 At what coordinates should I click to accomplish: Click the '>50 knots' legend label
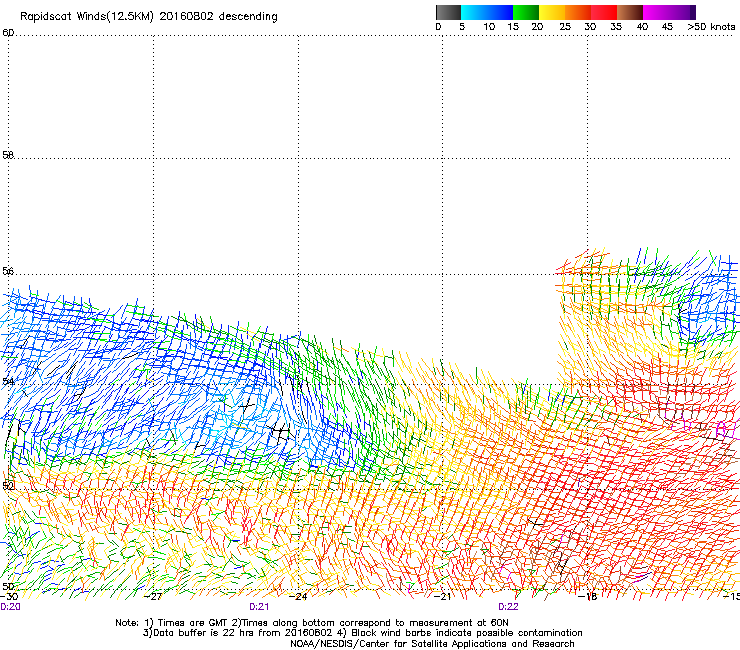point(711,26)
